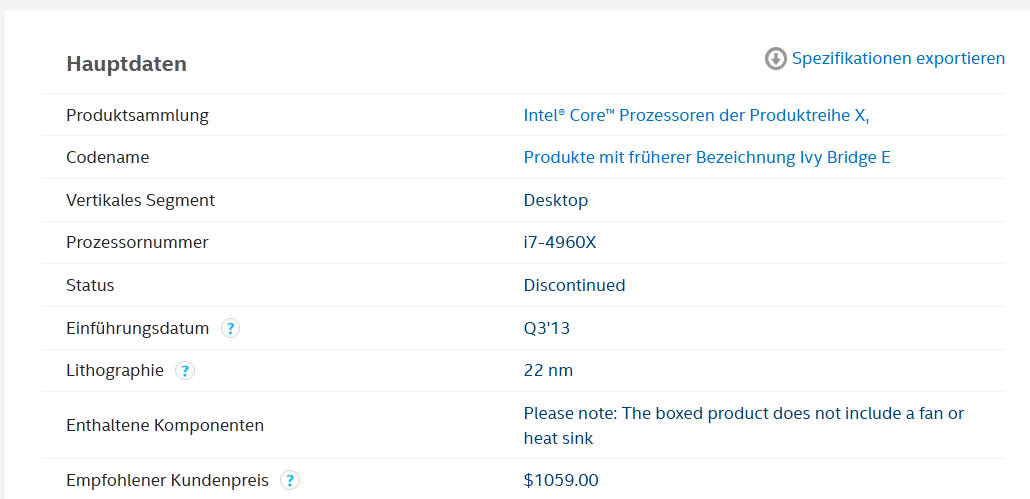Show help for Lithographie question mark

click(185, 371)
